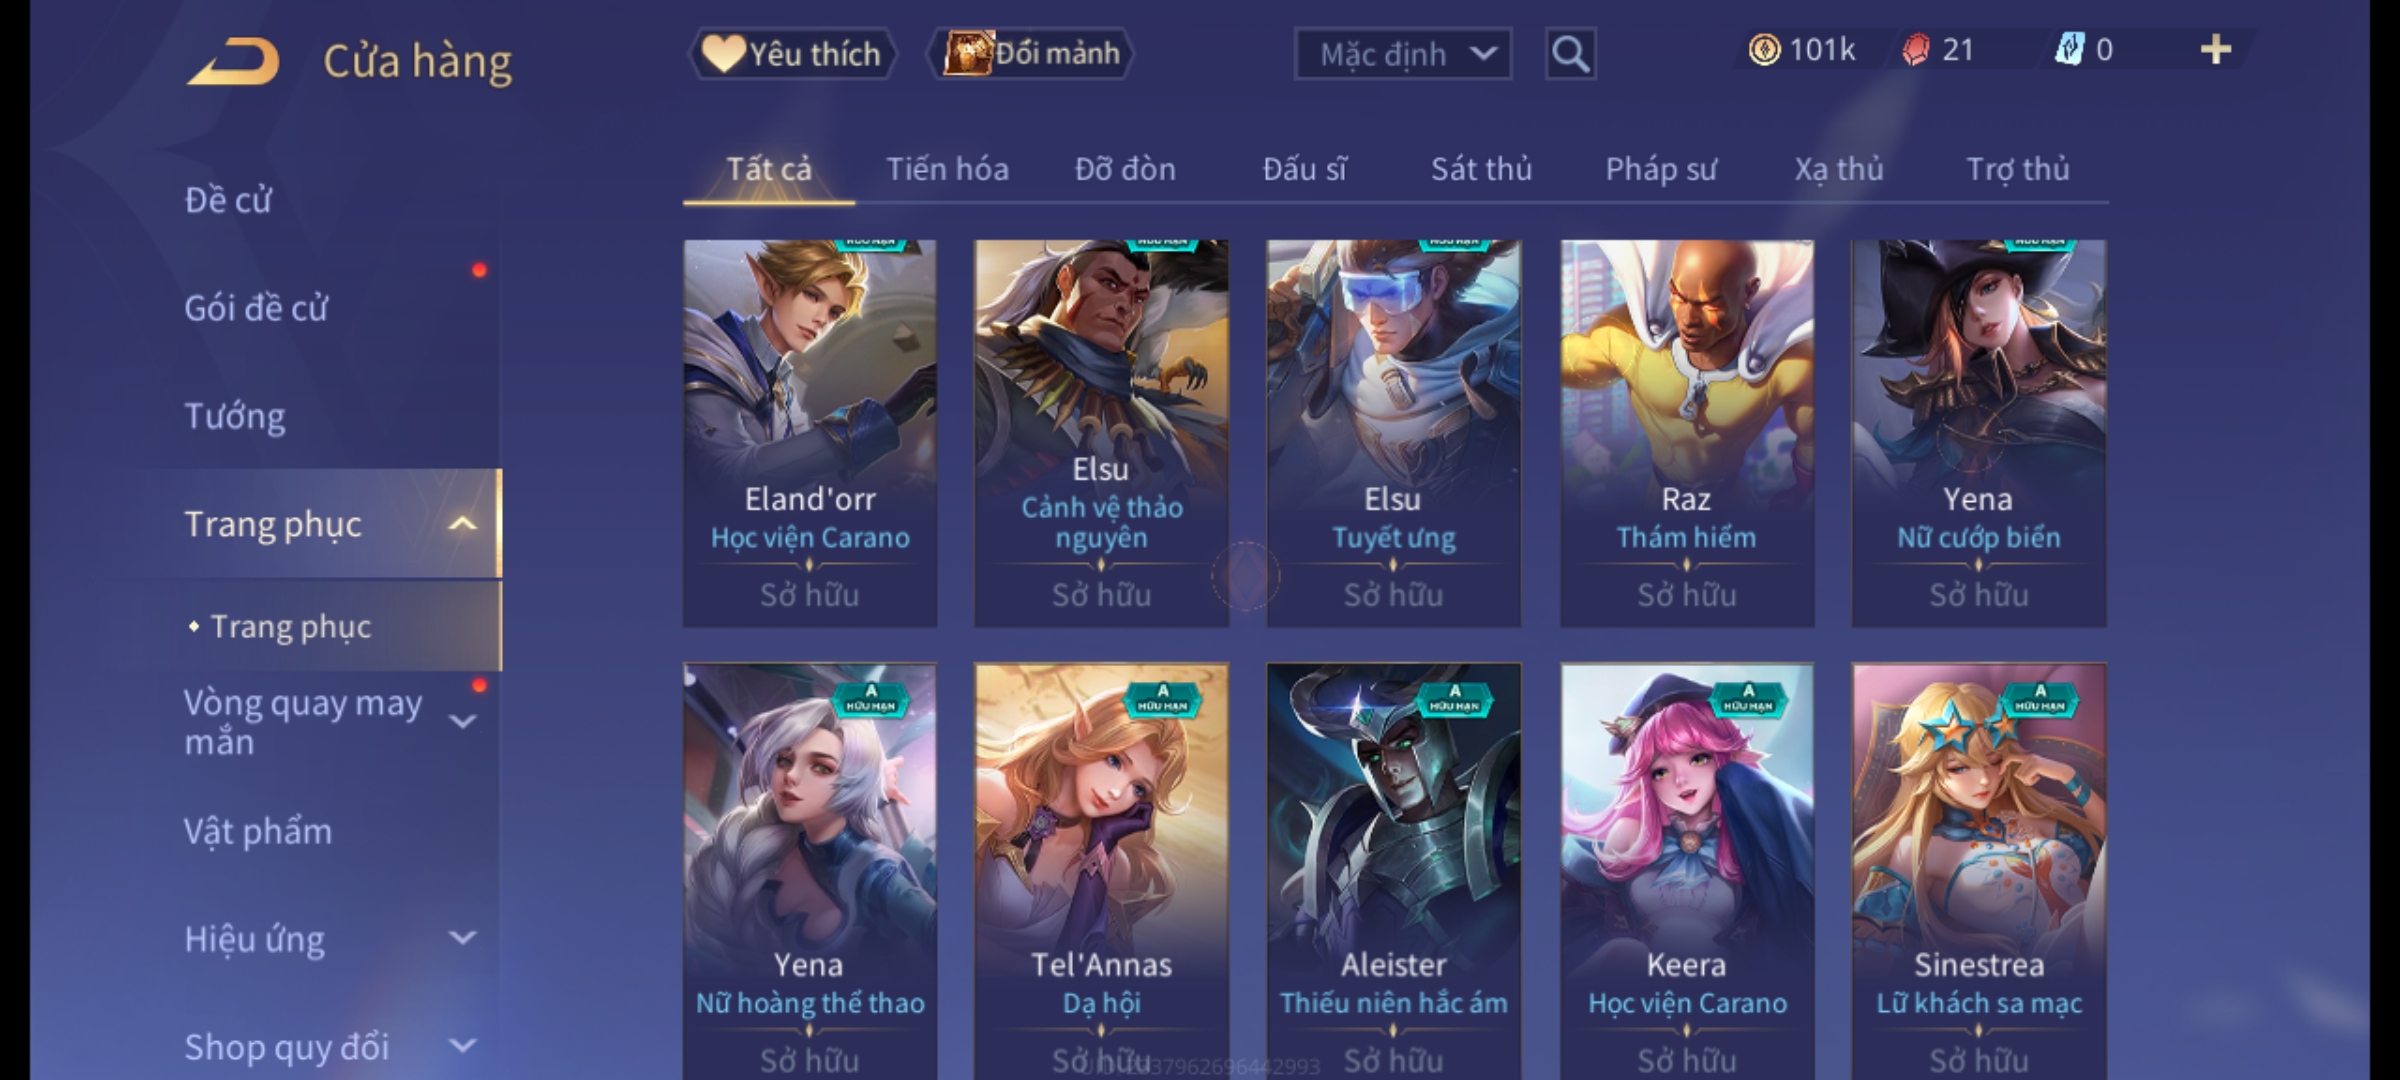
Task: Click the plus icon to add currency
Action: click(2216, 50)
